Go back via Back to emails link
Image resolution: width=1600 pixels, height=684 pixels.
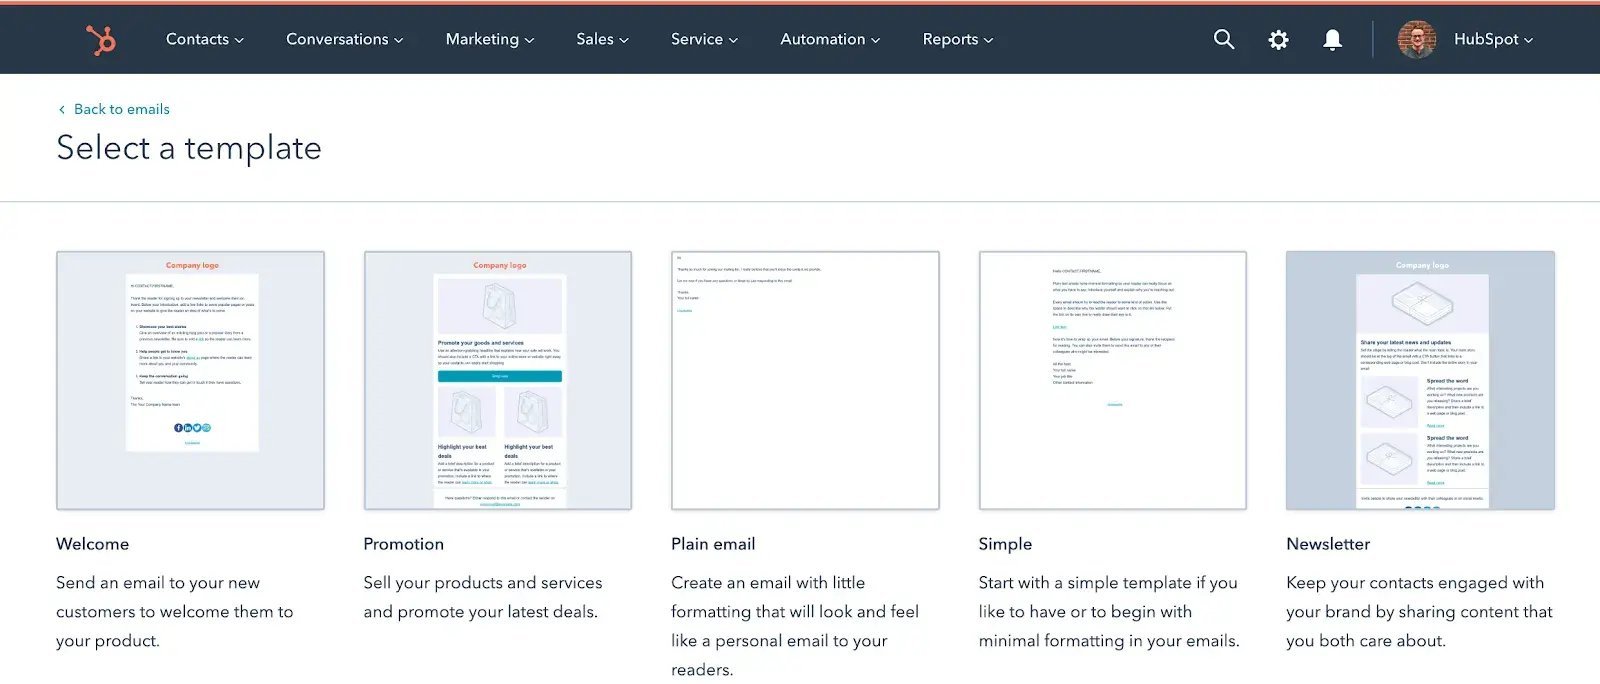coord(122,109)
